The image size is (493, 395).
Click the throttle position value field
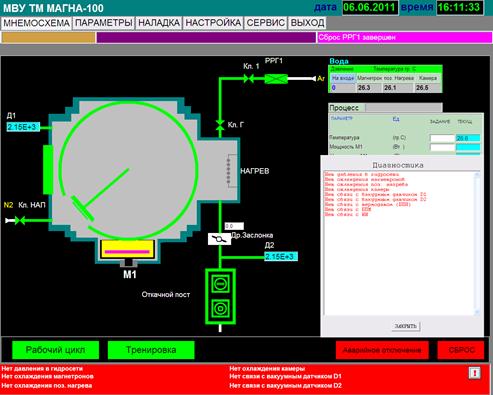coord(234,226)
